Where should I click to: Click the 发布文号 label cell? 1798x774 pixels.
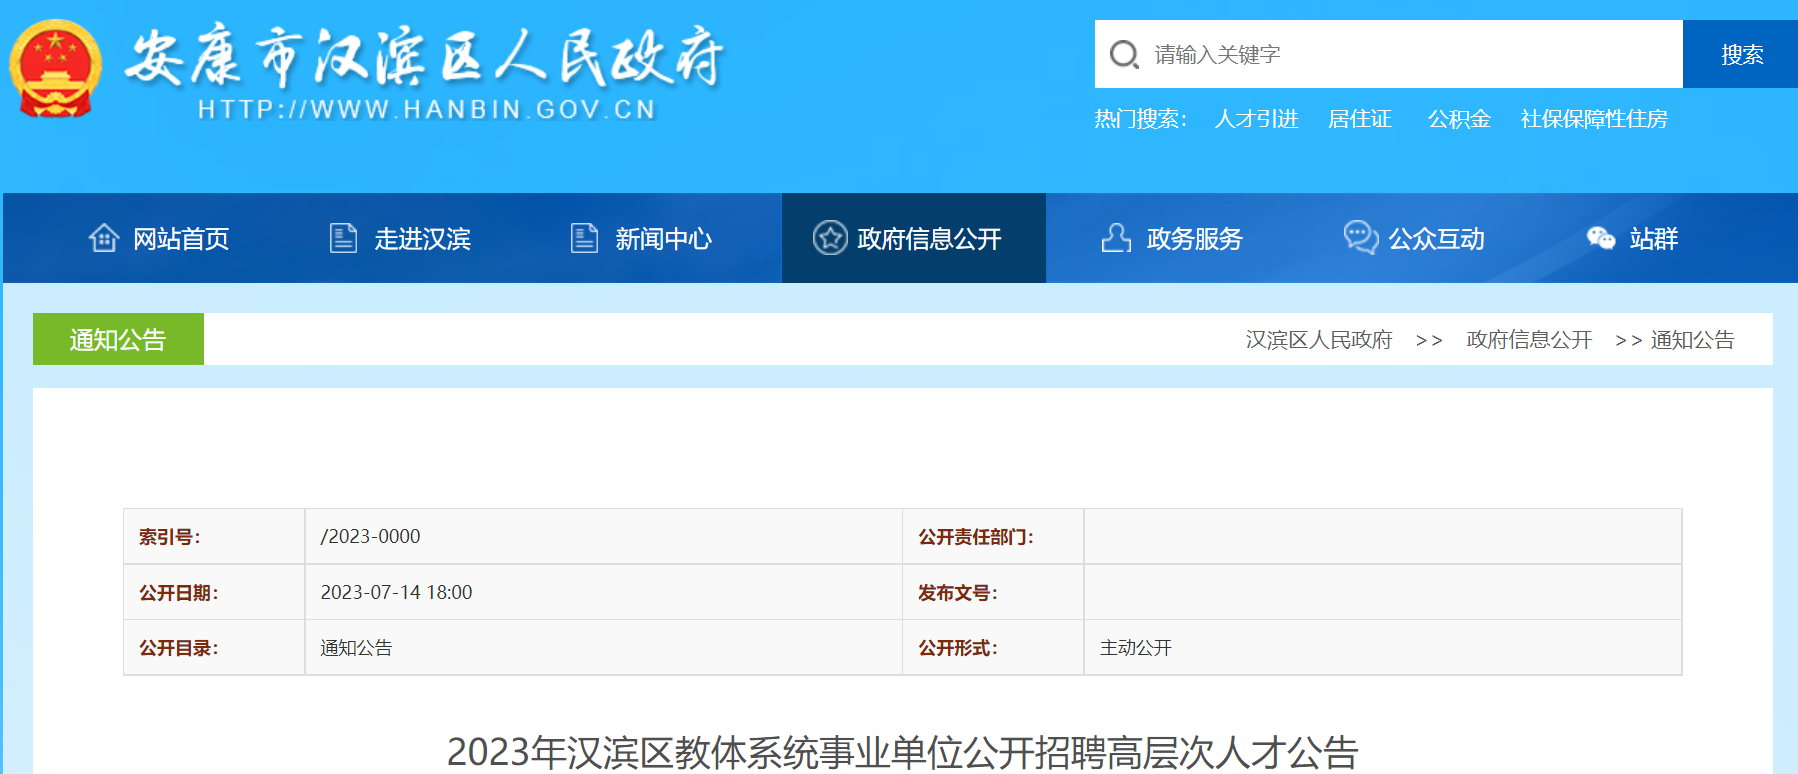(x=993, y=592)
